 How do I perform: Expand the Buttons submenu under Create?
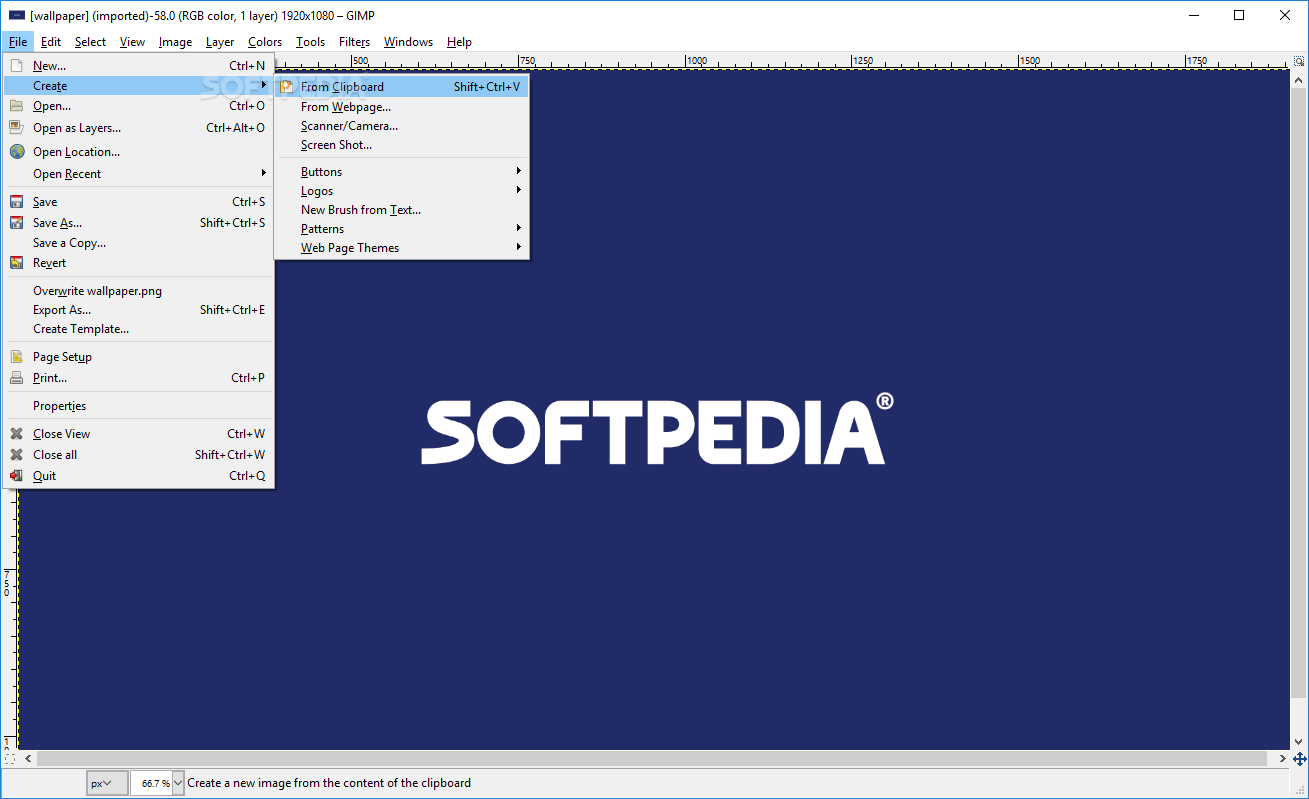pyautogui.click(x=321, y=171)
